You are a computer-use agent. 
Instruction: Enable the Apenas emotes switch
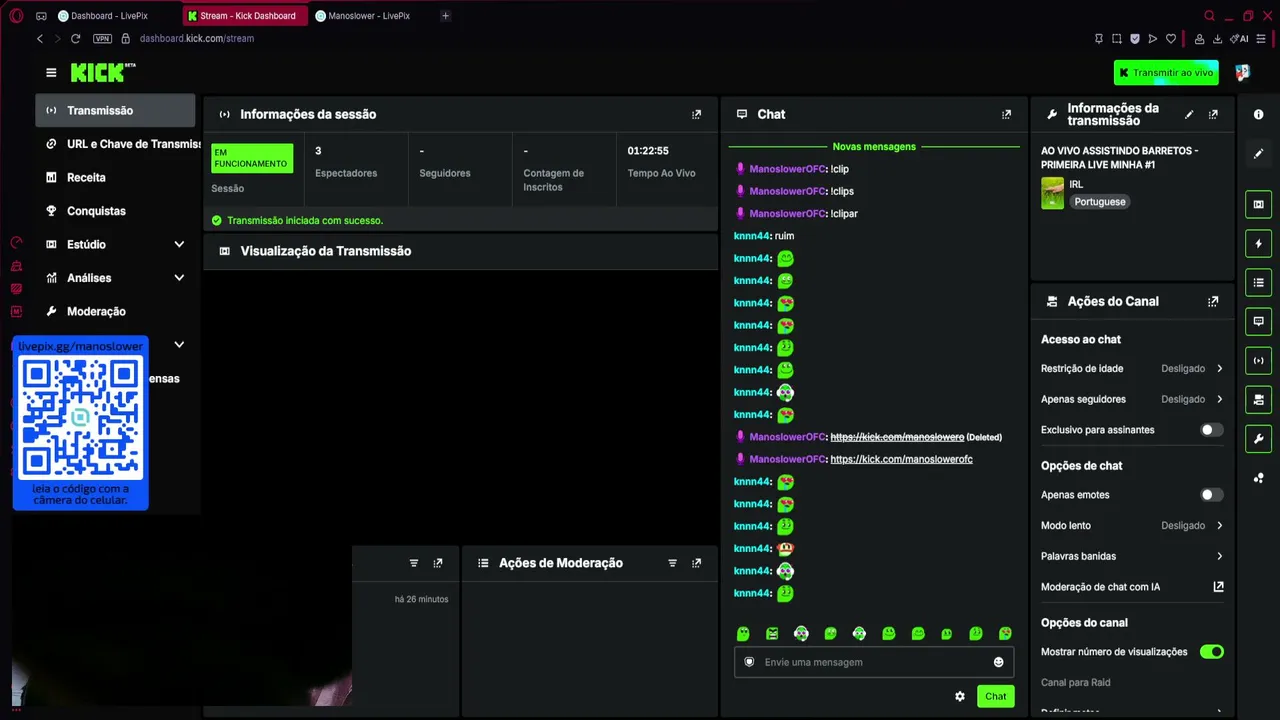pyautogui.click(x=1211, y=495)
